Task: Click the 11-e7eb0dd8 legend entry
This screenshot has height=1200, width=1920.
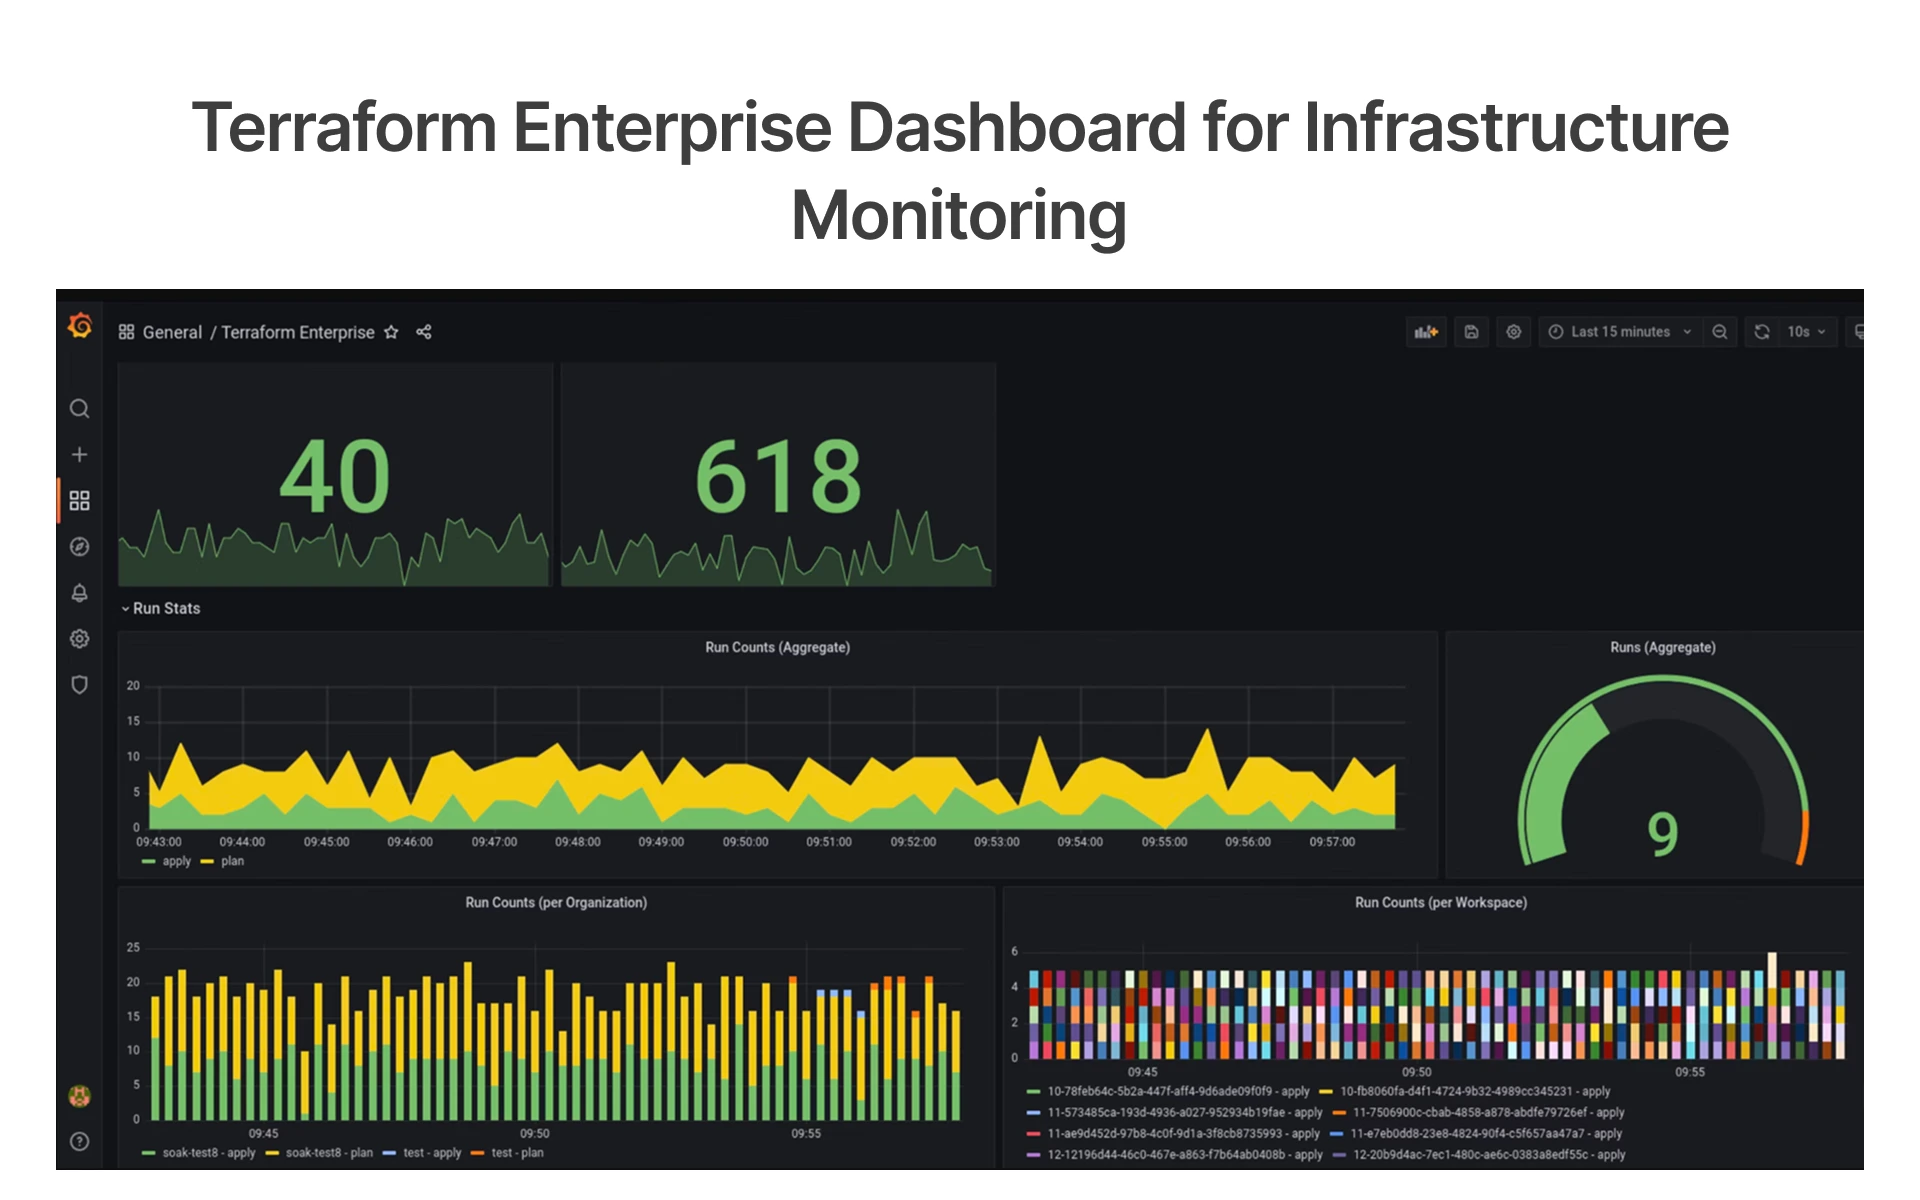Action: point(1477,1134)
